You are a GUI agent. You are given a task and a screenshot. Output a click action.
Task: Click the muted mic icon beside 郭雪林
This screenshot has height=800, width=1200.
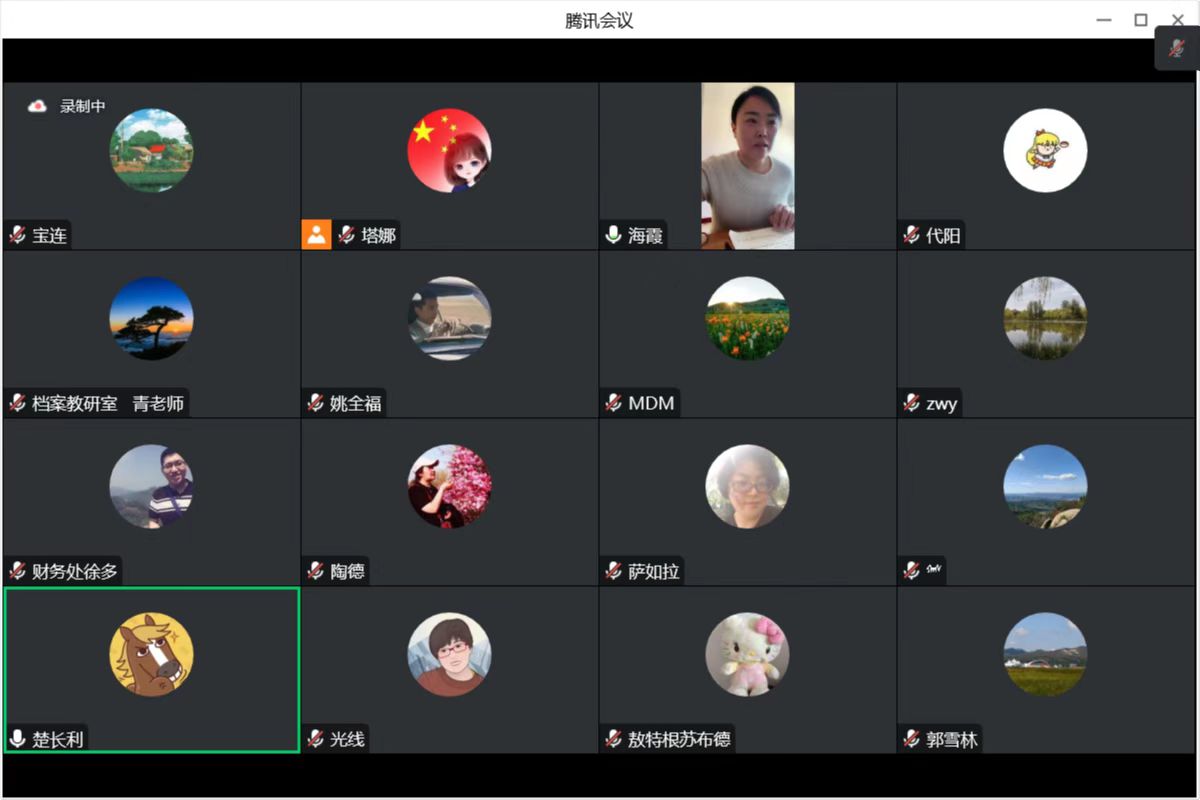coord(911,740)
